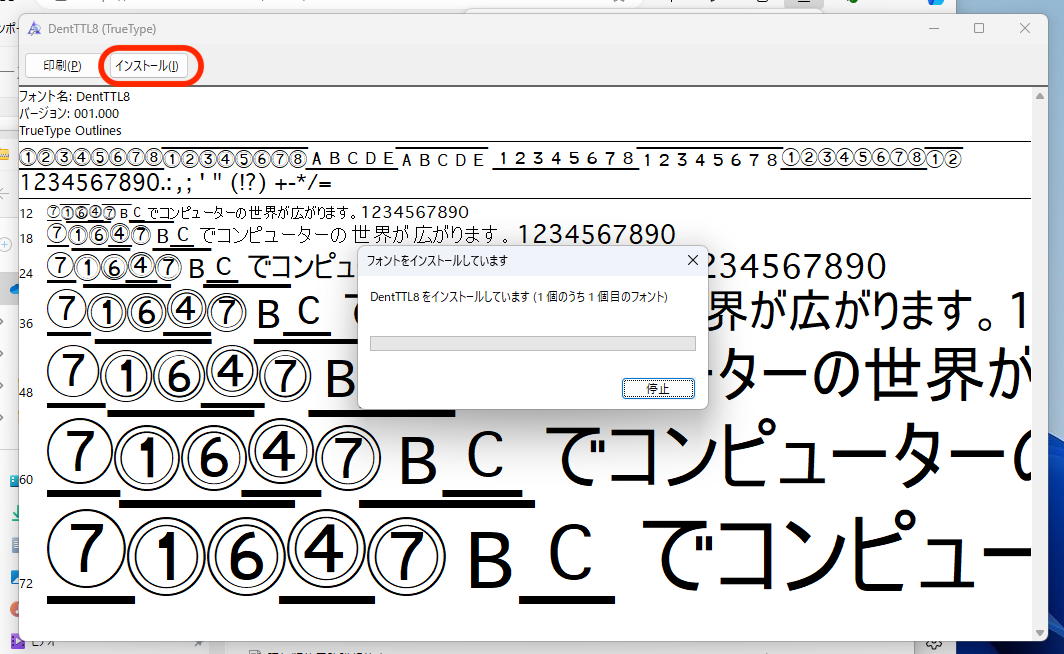Stop the installation with the 停止 button
Image resolution: width=1064 pixels, height=654 pixels.
(657, 388)
